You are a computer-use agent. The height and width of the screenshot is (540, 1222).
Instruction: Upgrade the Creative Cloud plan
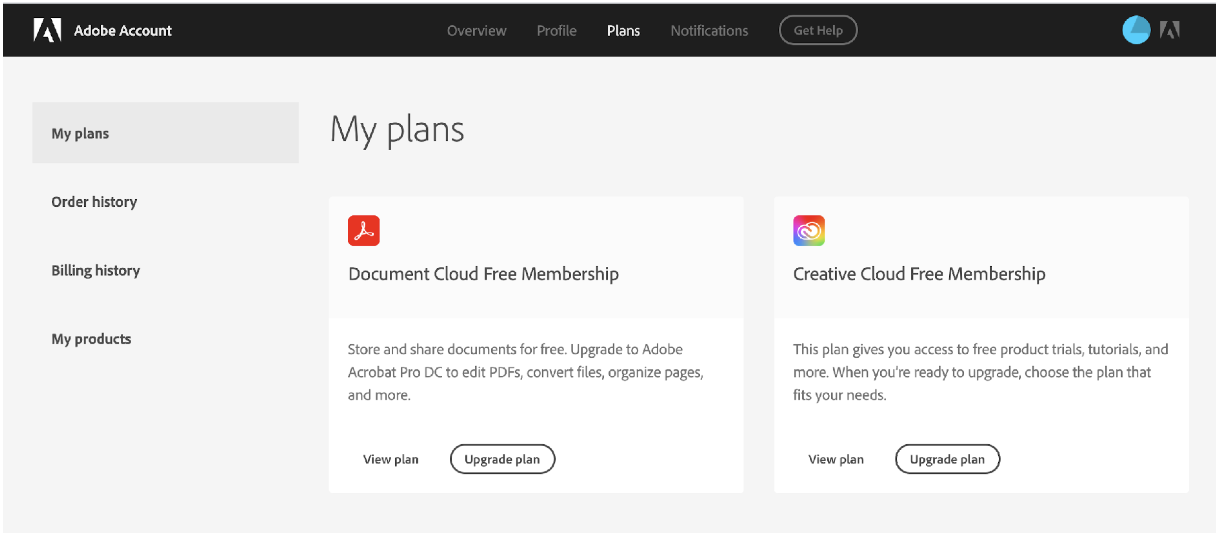[x=947, y=460]
